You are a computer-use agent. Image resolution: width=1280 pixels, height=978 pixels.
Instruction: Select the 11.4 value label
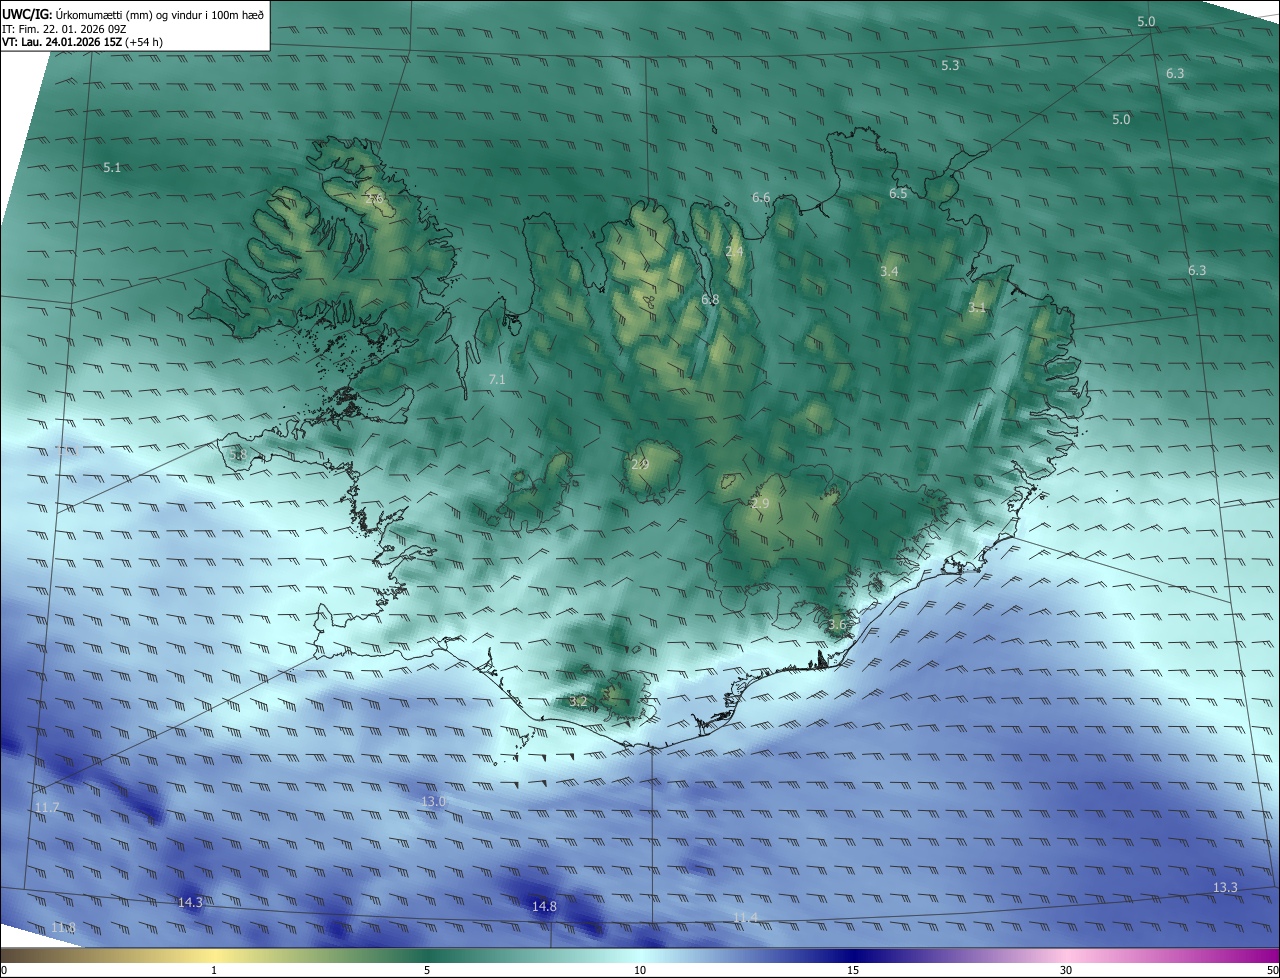coord(745,918)
